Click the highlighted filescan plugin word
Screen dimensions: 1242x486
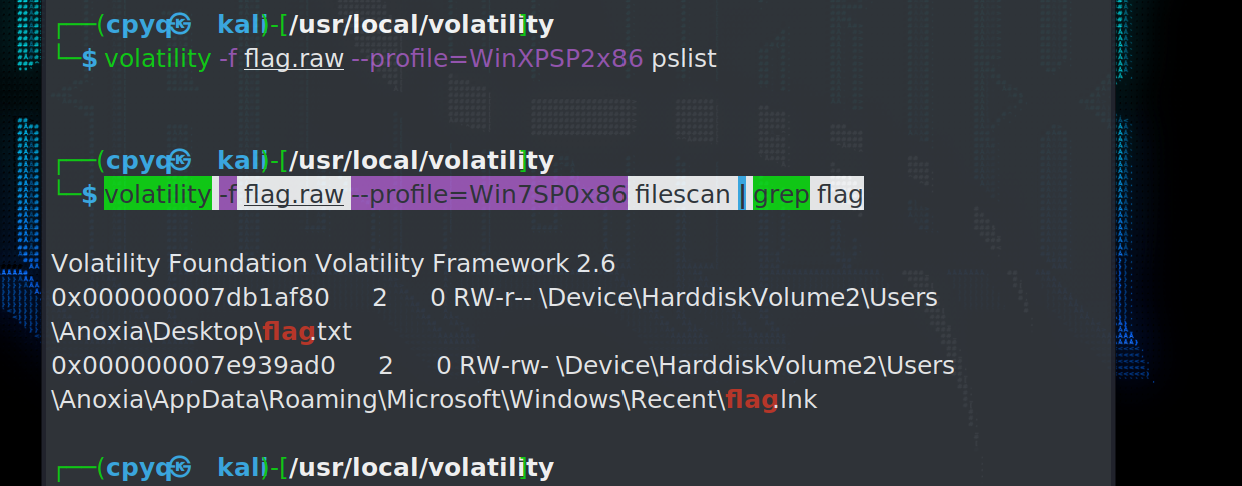click(682, 195)
